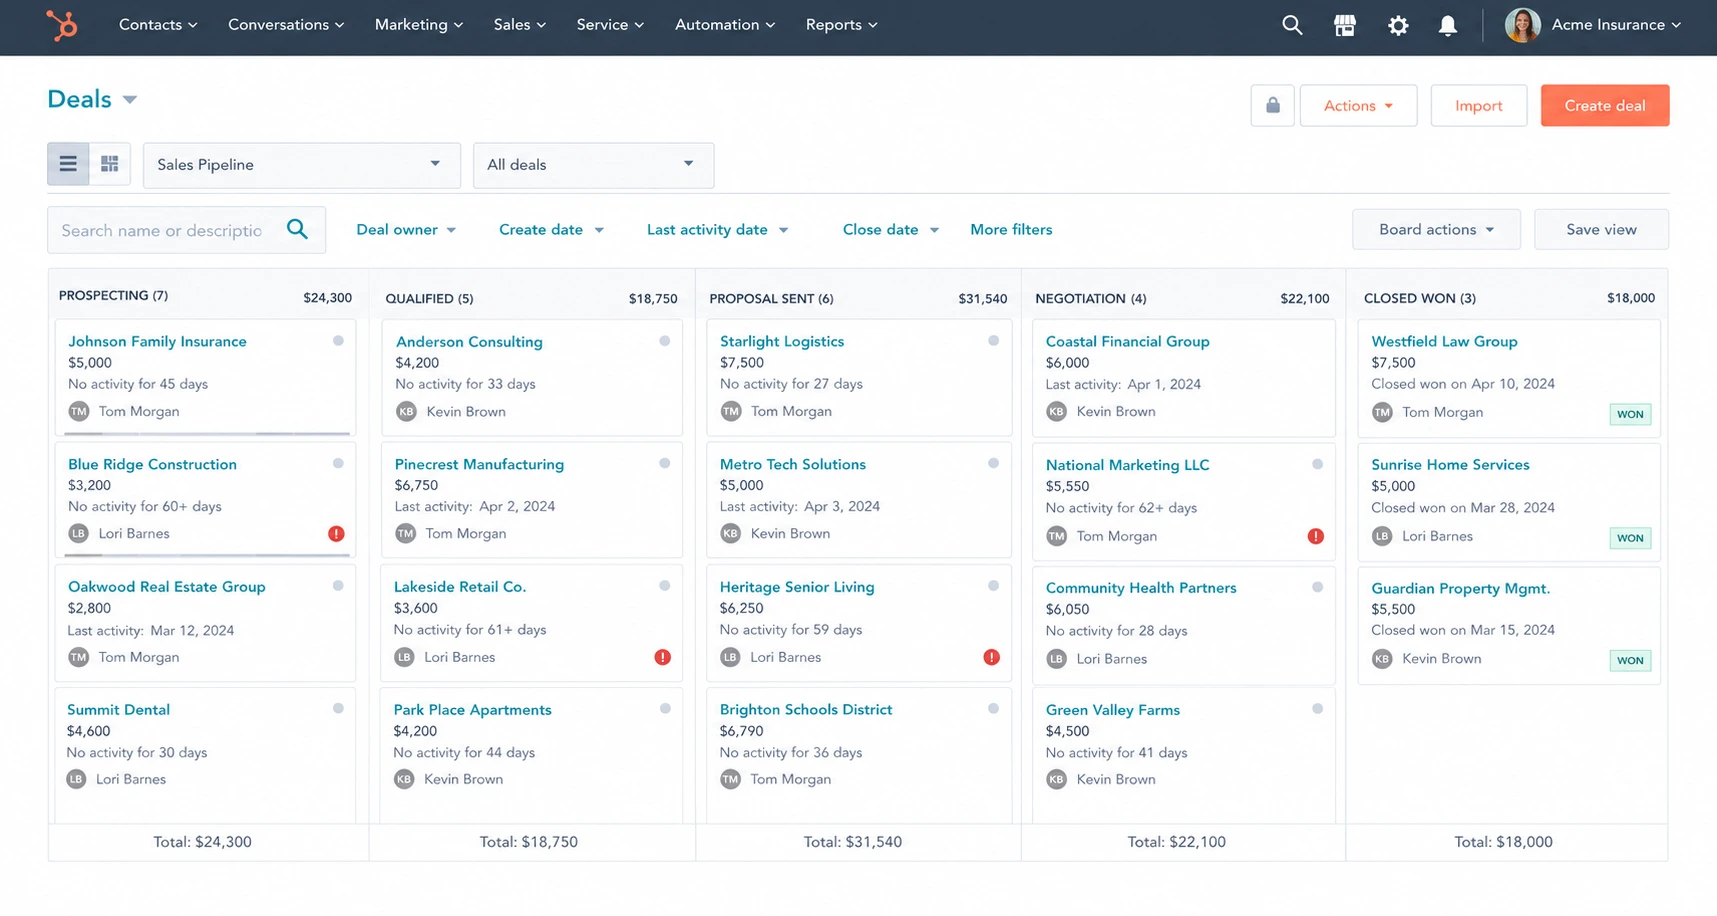This screenshot has width=1717, height=916.
Task: Open the Sales Pipeline selector
Action: coord(302,165)
